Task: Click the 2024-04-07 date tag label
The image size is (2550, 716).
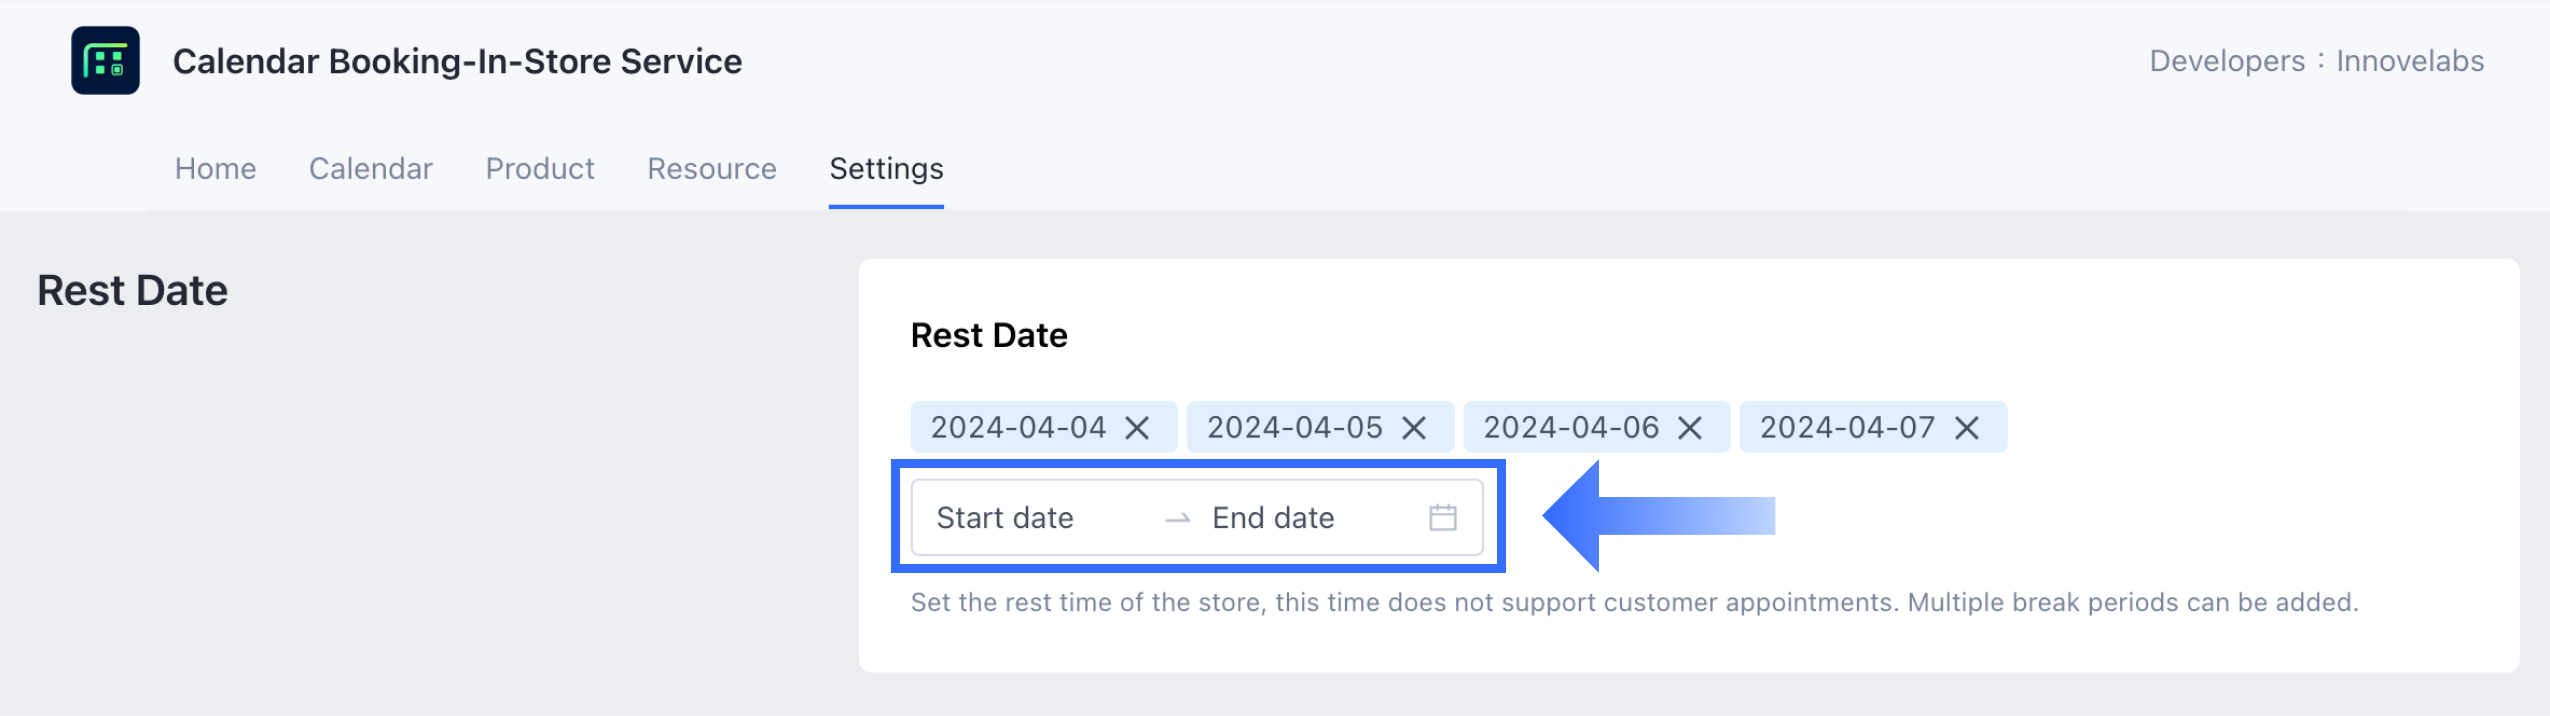Action: (x=1847, y=428)
